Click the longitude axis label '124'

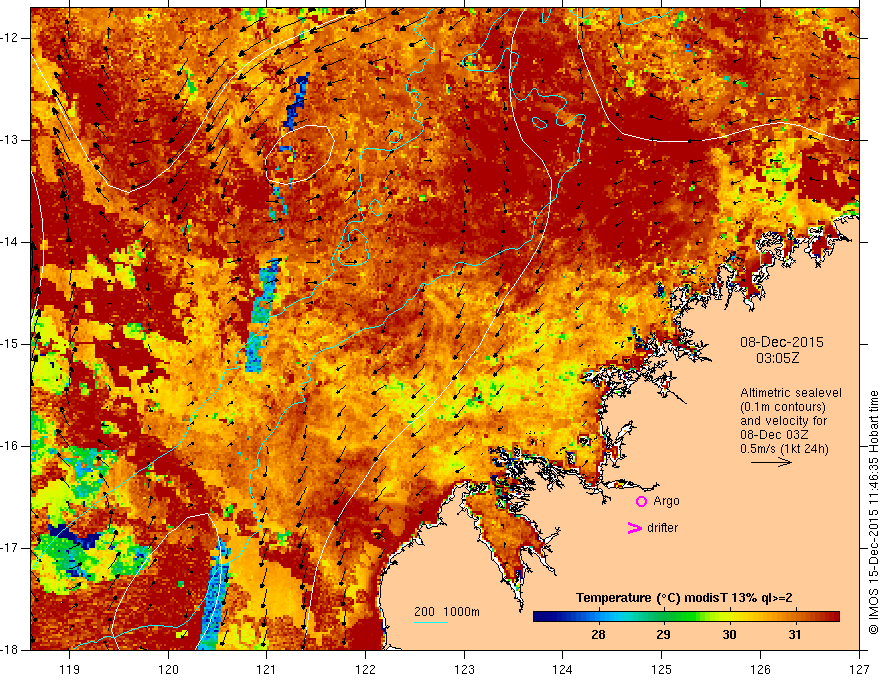click(x=563, y=669)
